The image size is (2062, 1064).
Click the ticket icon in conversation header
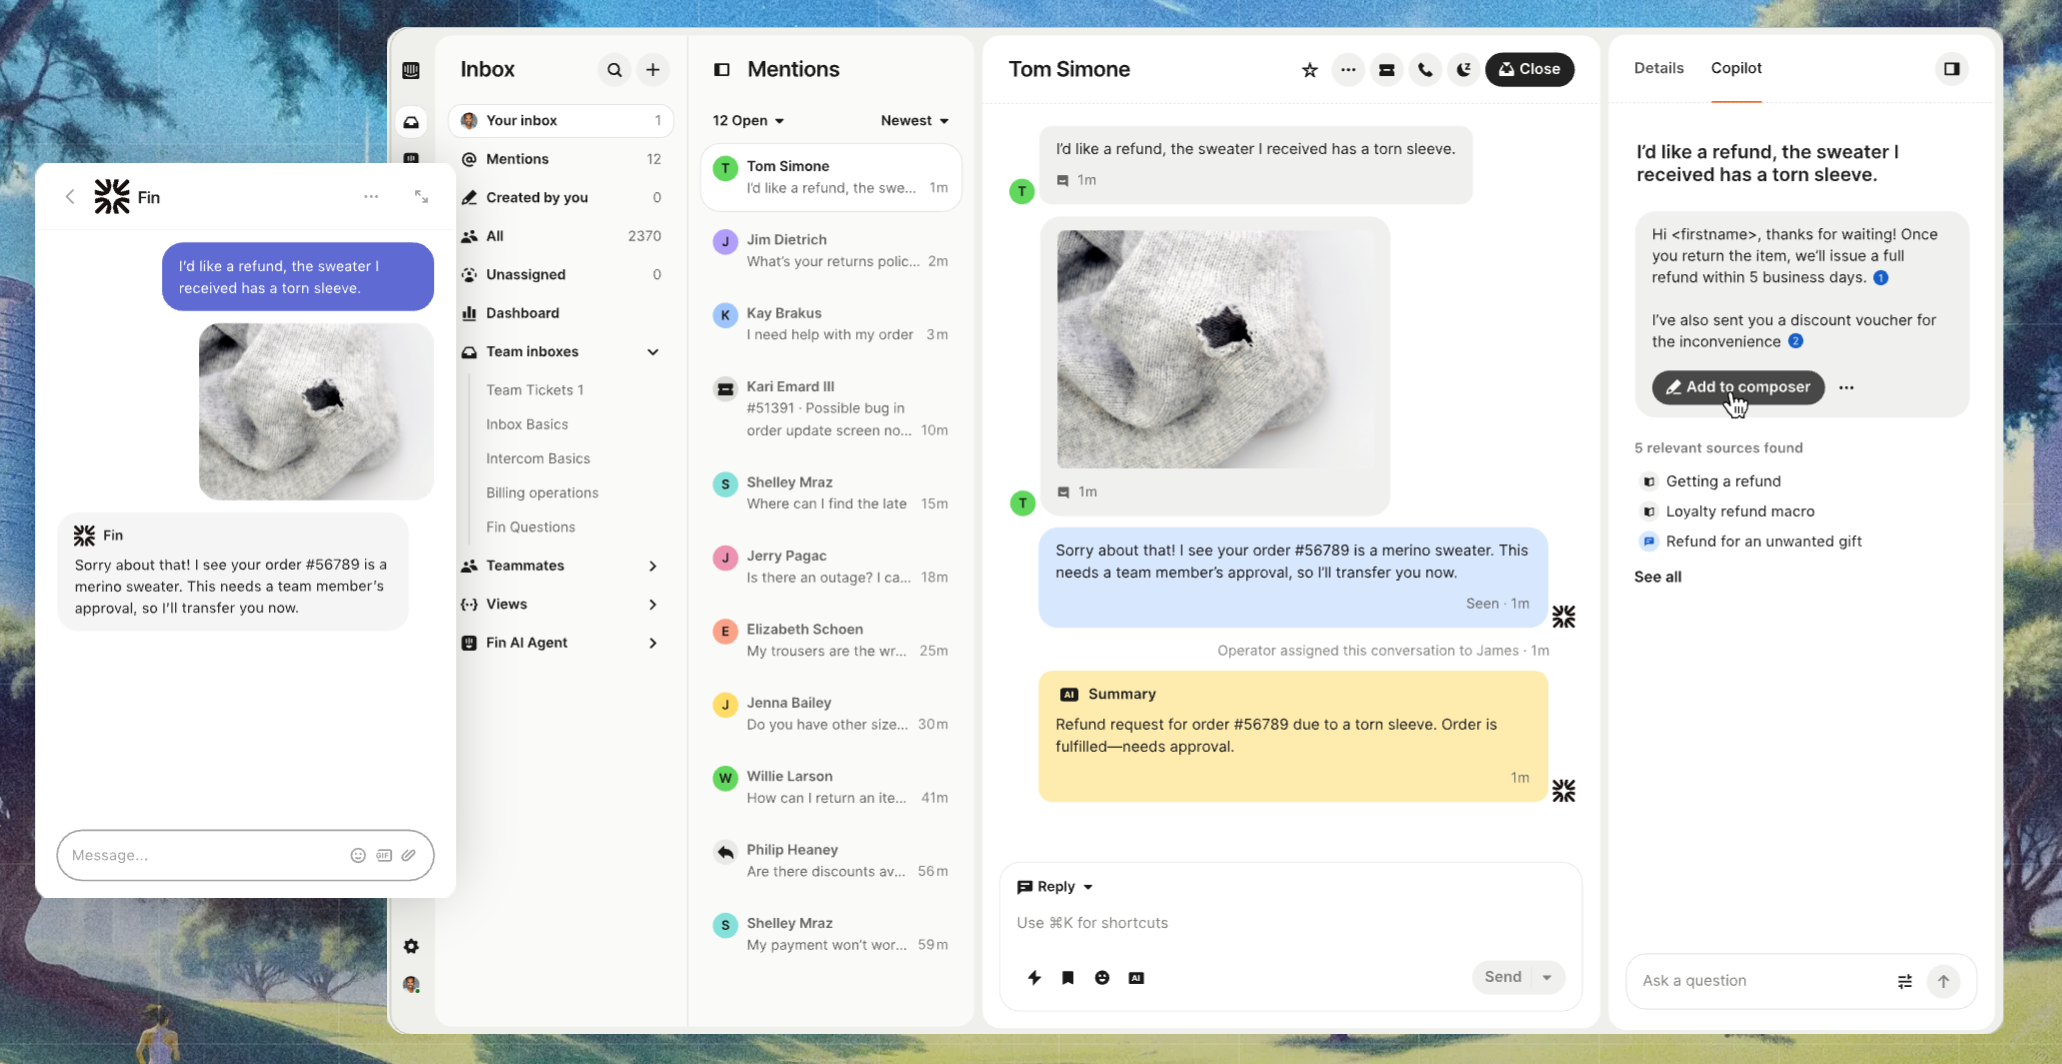click(1387, 70)
